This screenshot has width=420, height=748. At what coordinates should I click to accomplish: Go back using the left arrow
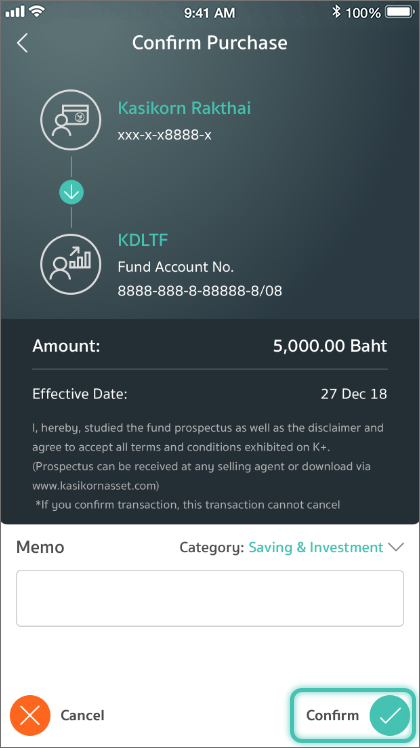pos(22,43)
